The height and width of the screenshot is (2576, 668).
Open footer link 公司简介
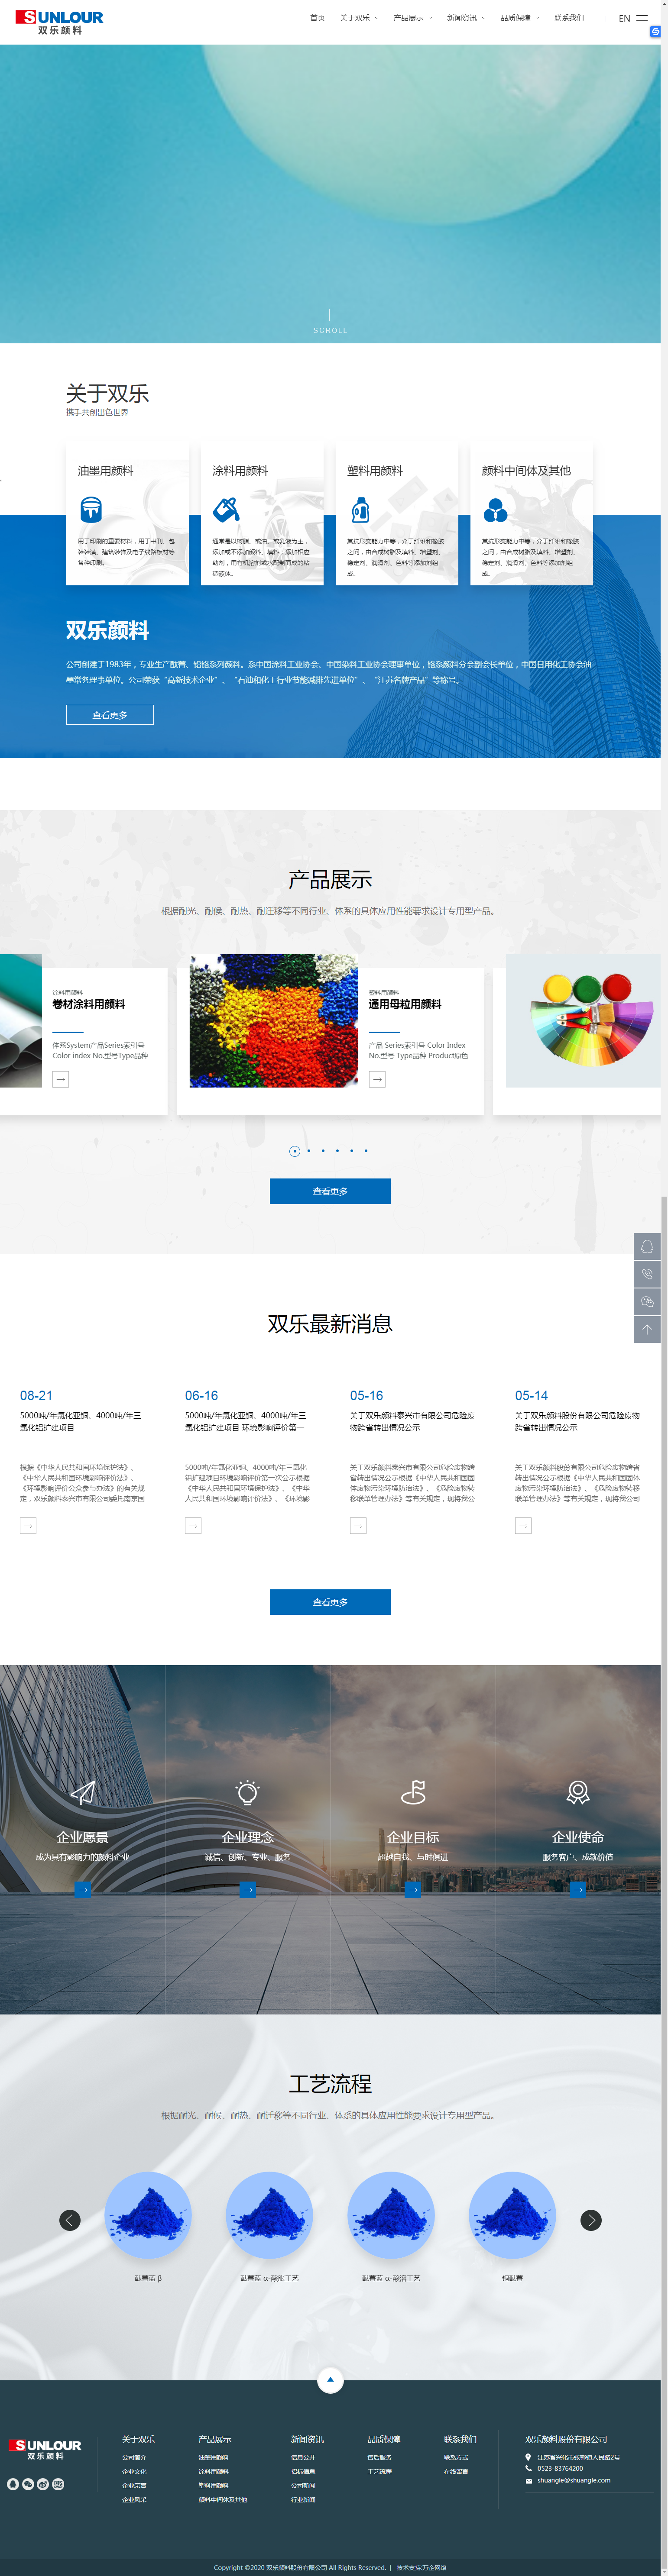[x=134, y=2457]
